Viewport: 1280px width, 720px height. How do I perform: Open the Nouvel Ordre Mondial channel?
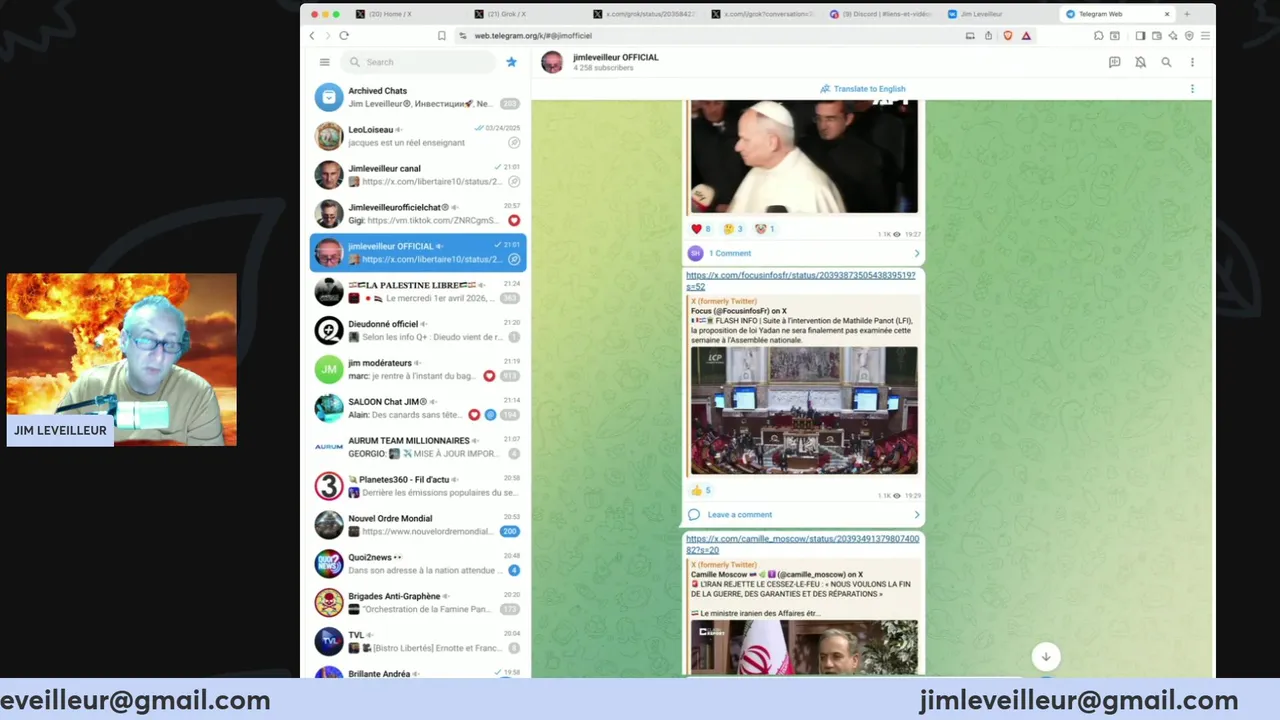tap(418, 525)
